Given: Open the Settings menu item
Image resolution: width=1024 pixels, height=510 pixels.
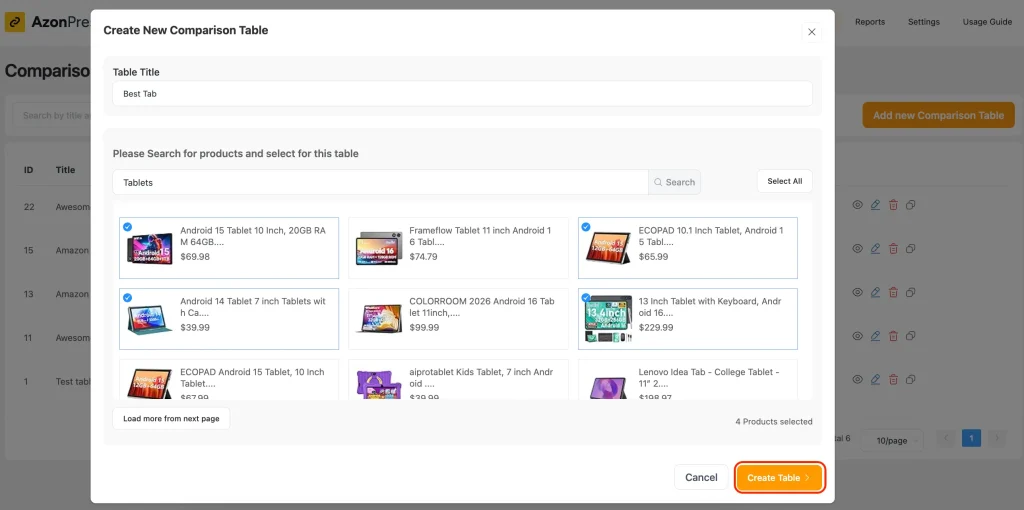Looking at the screenshot, I should tap(923, 22).
